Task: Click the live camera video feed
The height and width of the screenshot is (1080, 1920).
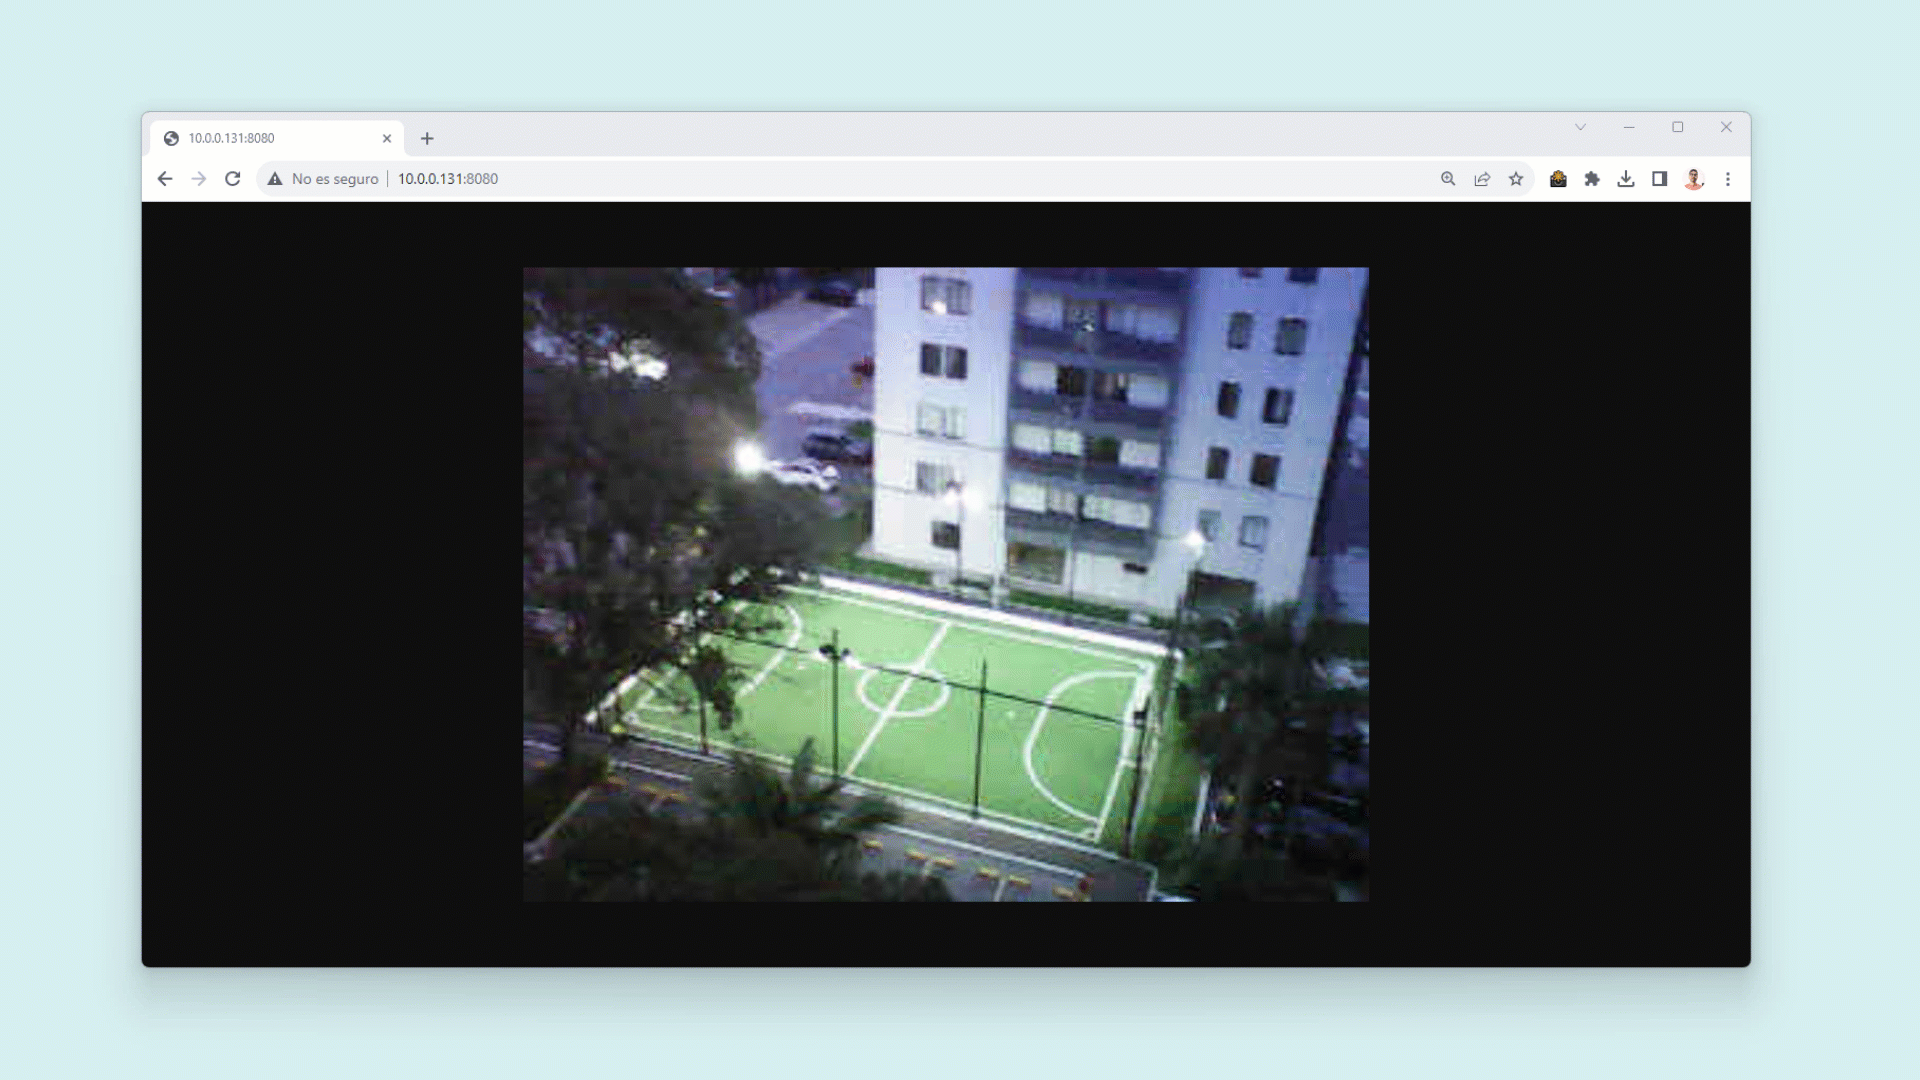Action: coord(945,583)
